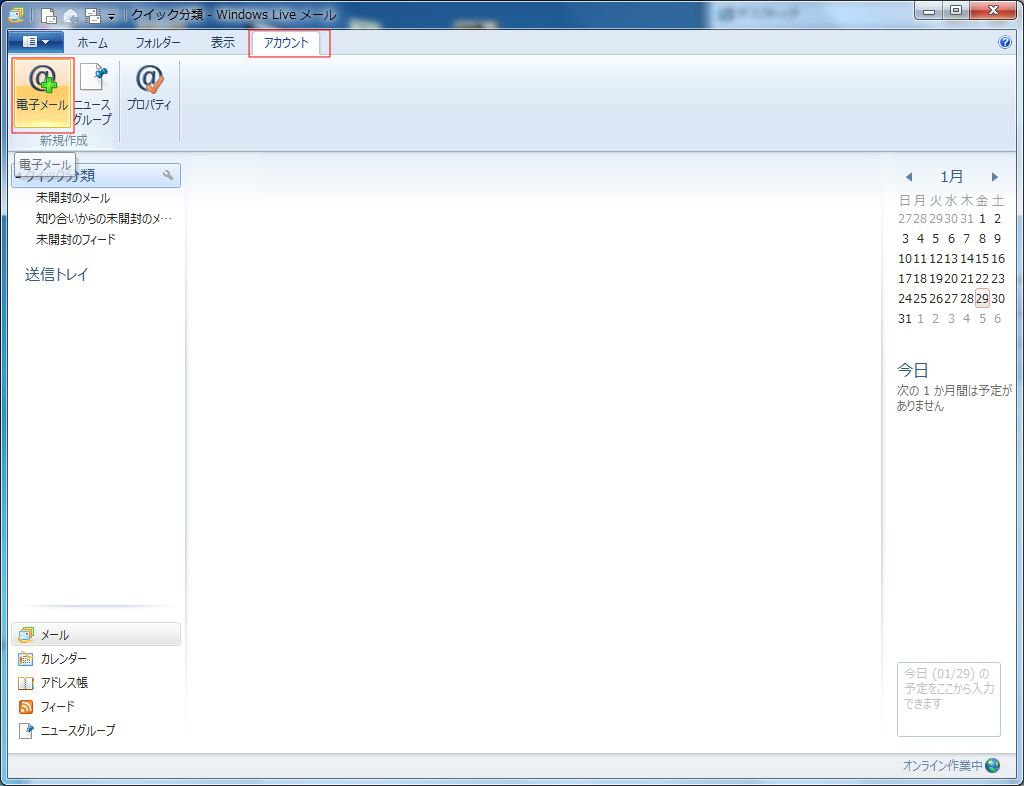Go to the previous month in calendar
The image size is (1024, 786).
(908, 177)
